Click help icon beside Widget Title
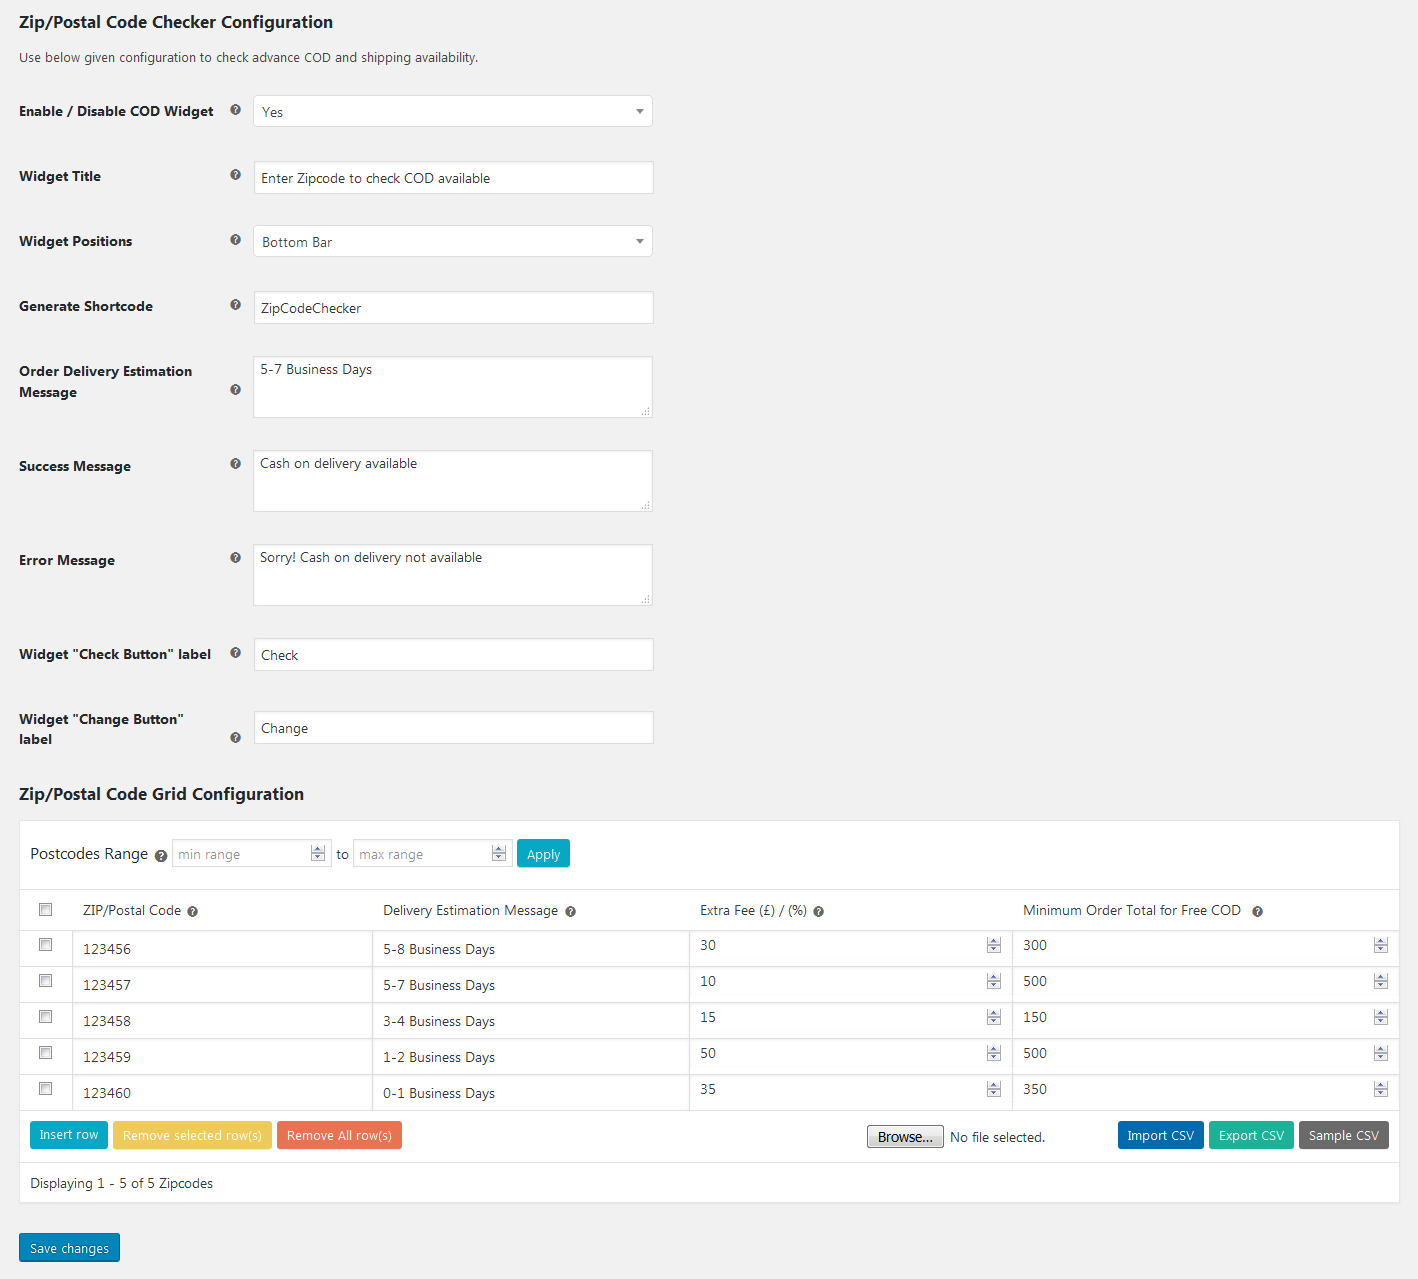Viewport: 1418px width, 1279px height. 235,175
